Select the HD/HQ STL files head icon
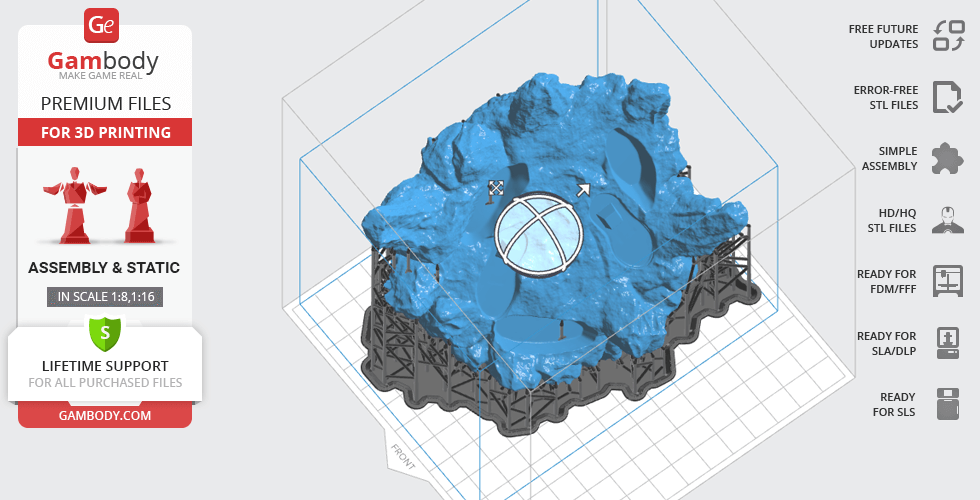 946,220
